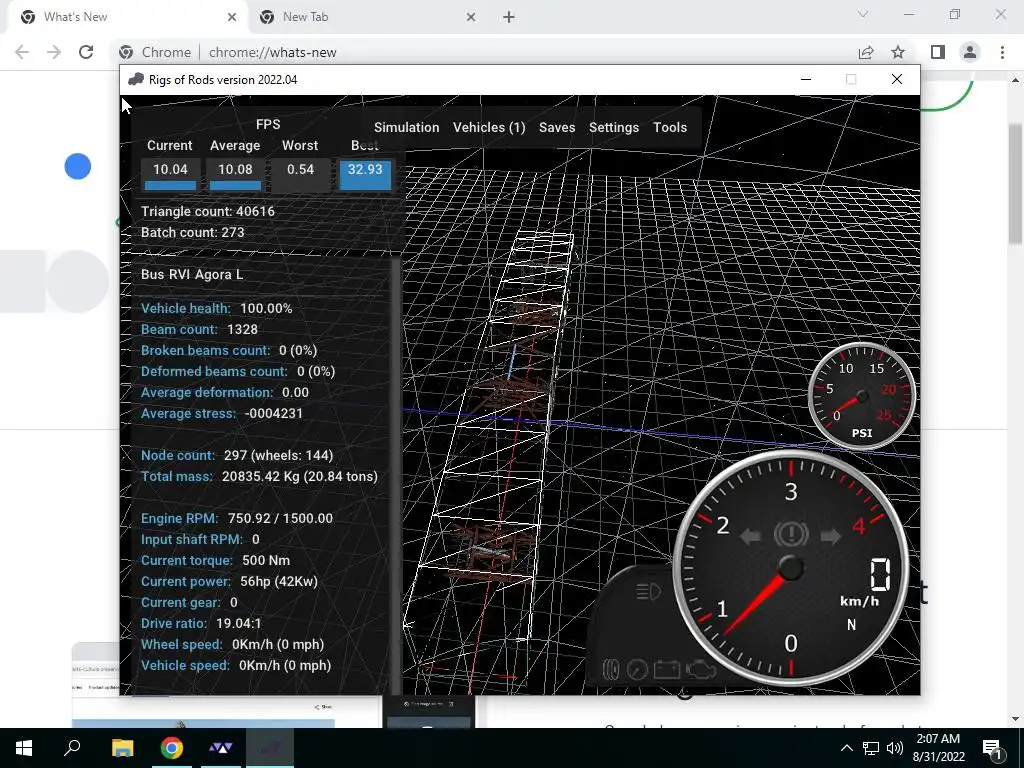Open Chrome three-dot menu
This screenshot has height=768, width=1024.
pyautogui.click(x=1002, y=52)
